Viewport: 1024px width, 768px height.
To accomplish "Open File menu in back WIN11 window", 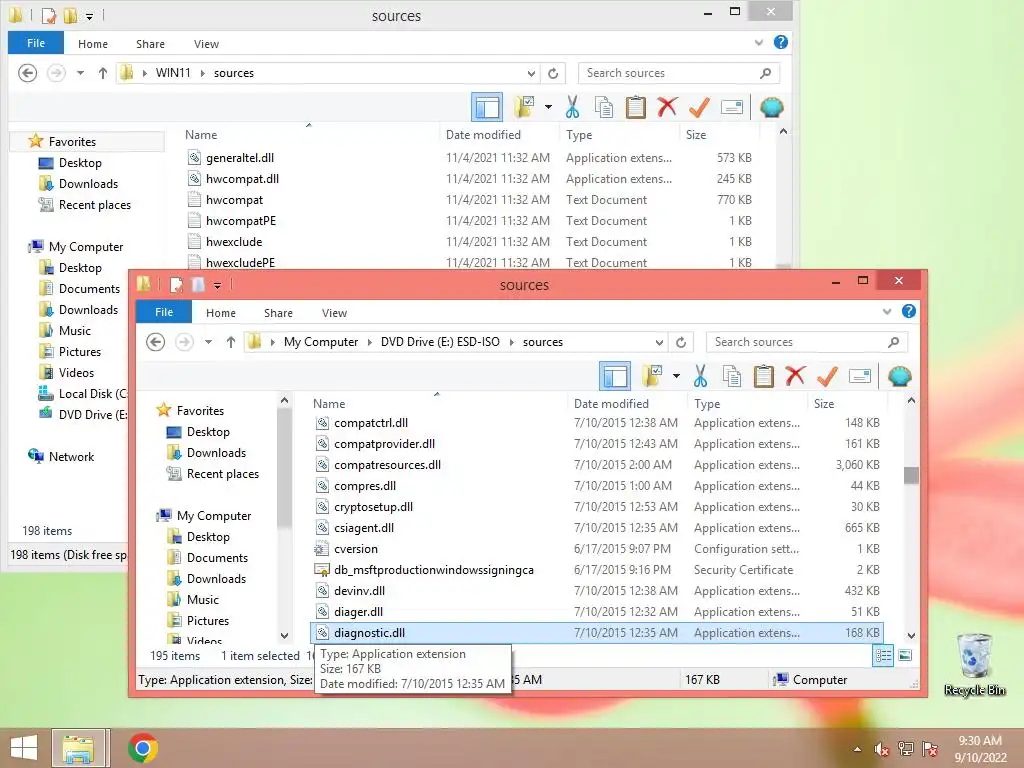I will click(36, 43).
